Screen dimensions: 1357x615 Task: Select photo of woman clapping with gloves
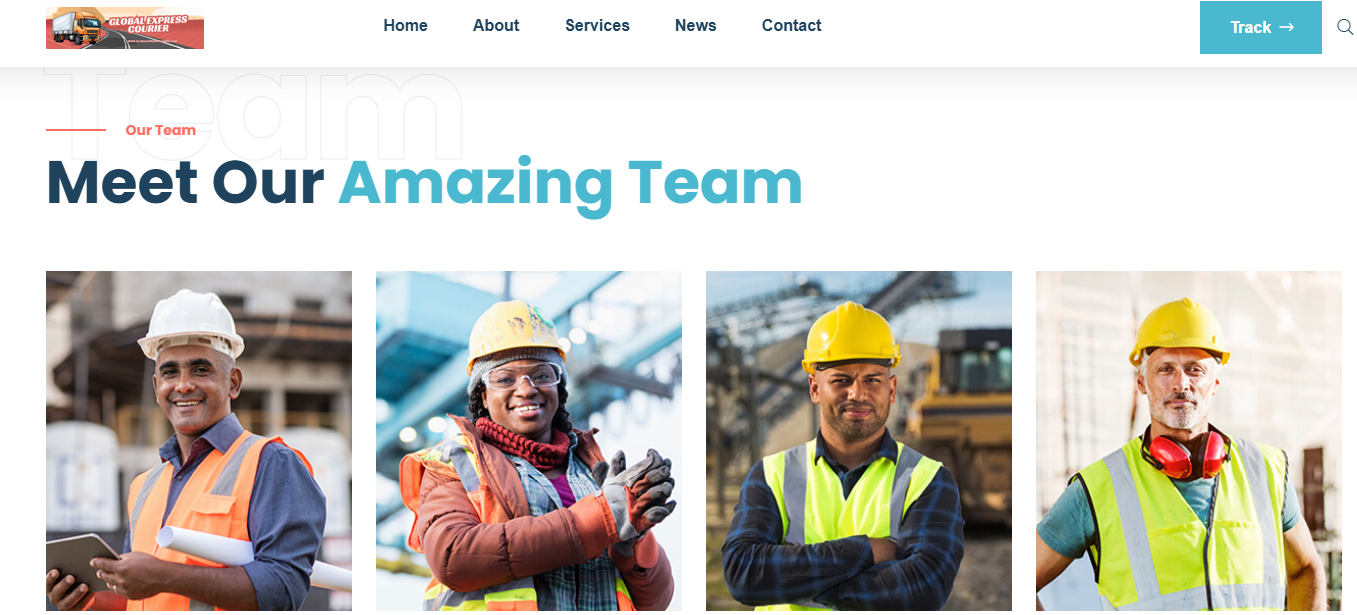tap(529, 441)
